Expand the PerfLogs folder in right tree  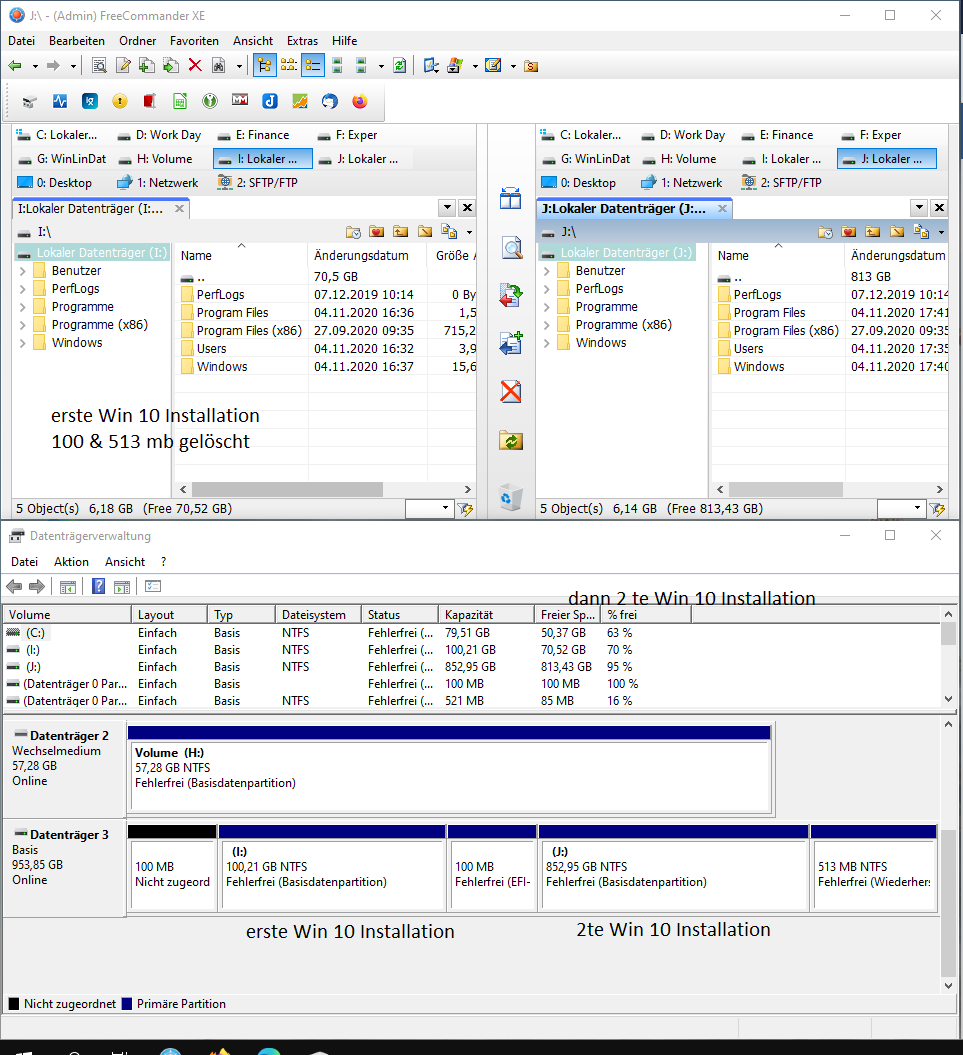(546, 289)
